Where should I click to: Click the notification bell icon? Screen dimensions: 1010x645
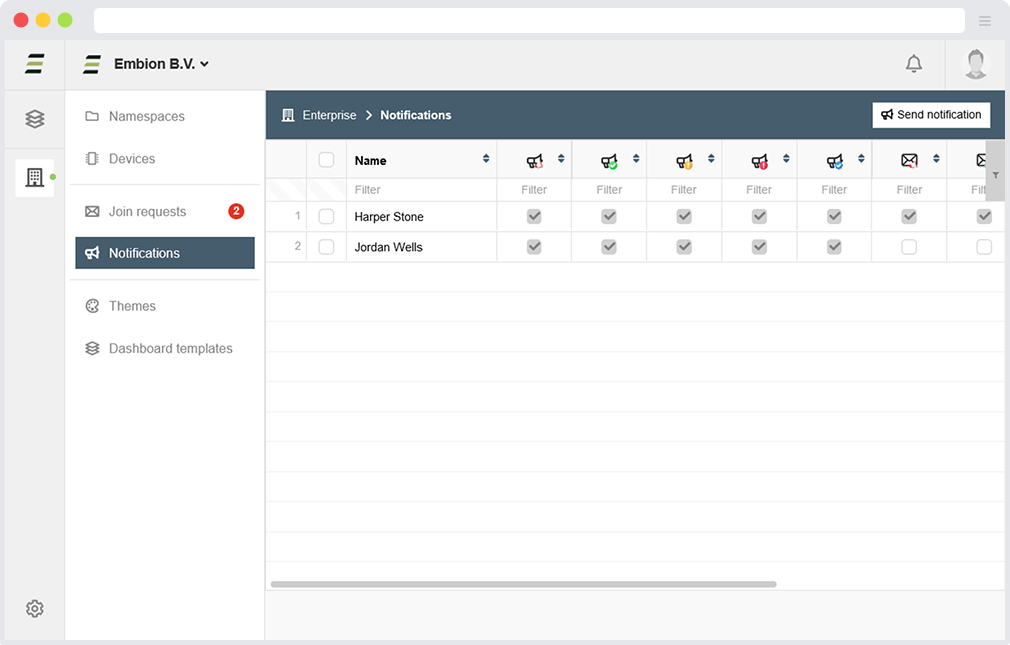click(913, 64)
